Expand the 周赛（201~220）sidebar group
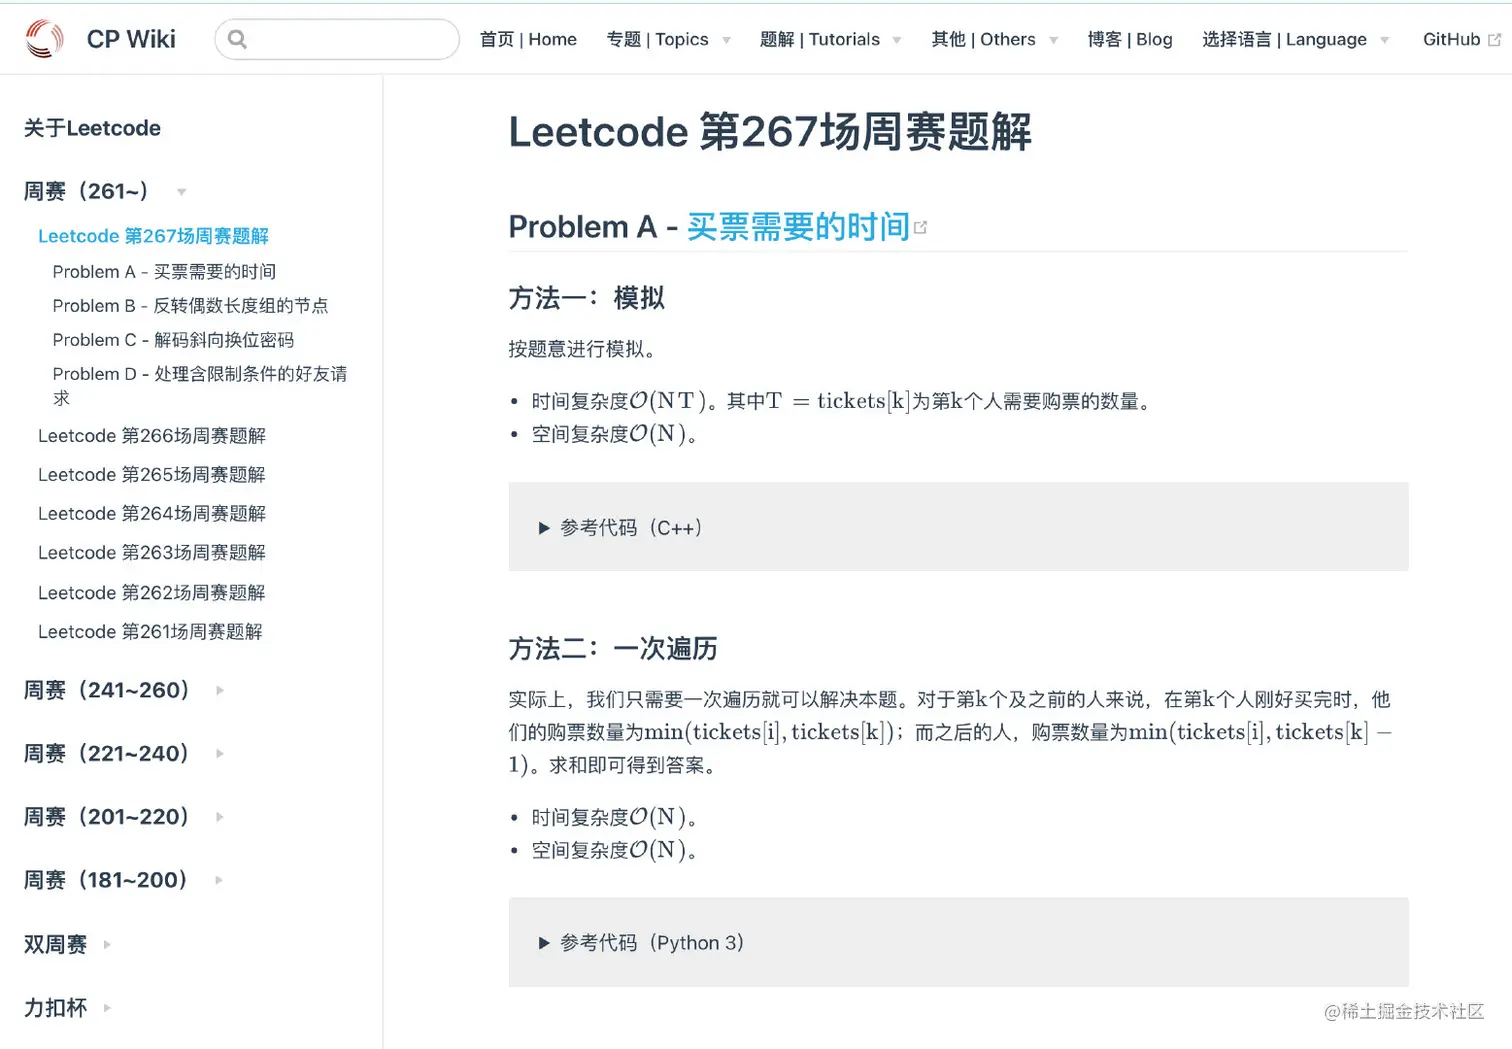This screenshot has height=1049, width=1512. tap(124, 817)
